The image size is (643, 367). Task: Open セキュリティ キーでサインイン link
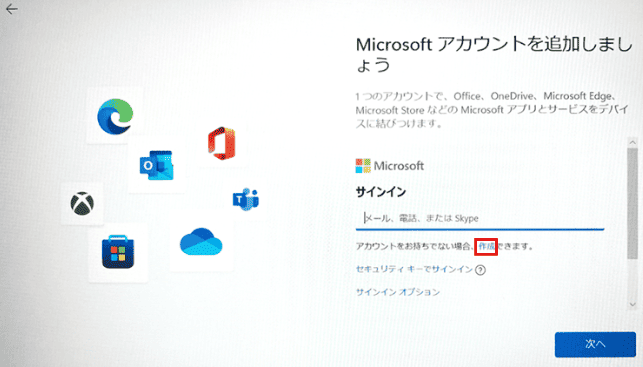[x=414, y=269]
